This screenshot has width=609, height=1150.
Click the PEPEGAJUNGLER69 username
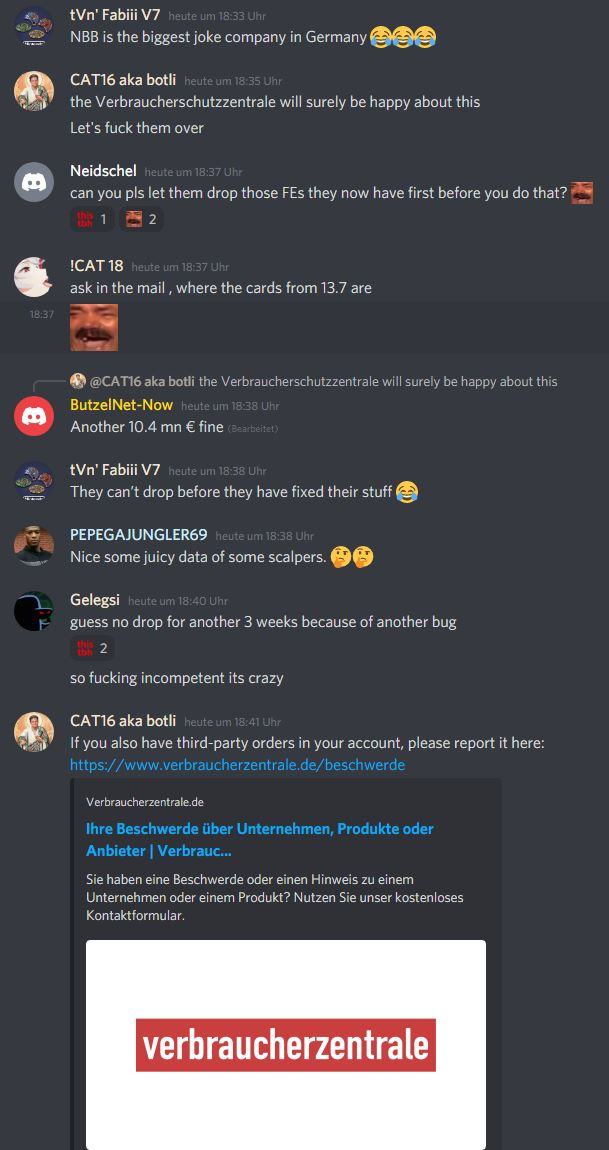[139, 535]
